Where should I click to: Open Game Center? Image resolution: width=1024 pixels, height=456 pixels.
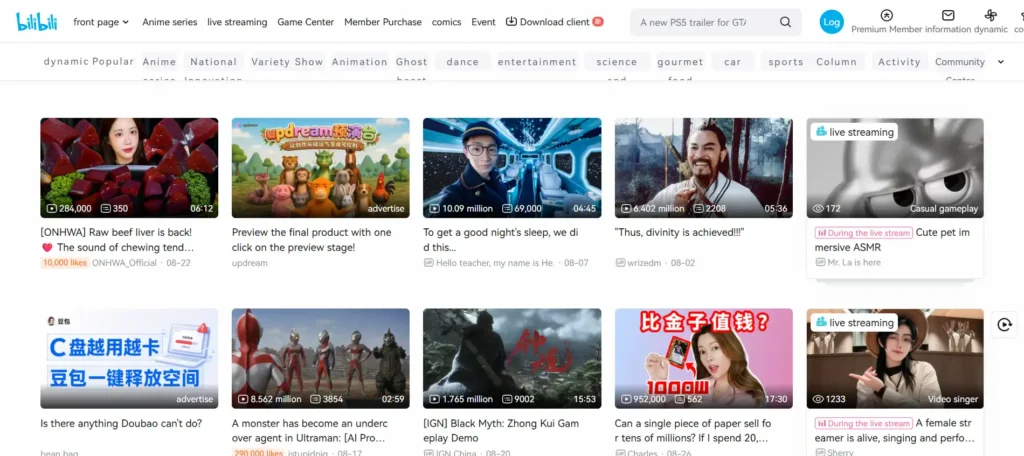coord(306,22)
